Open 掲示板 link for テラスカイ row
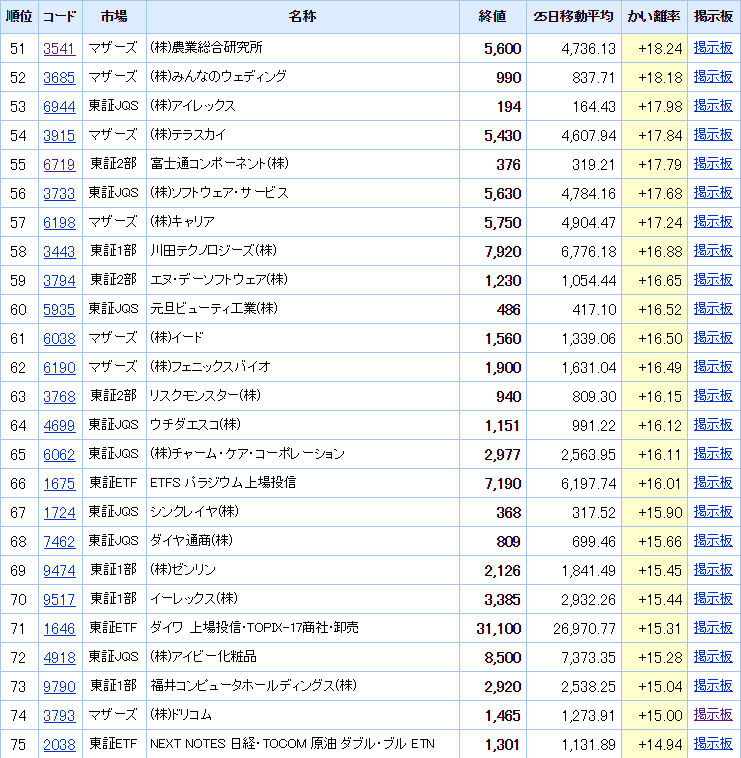The image size is (741, 758). tap(713, 135)
